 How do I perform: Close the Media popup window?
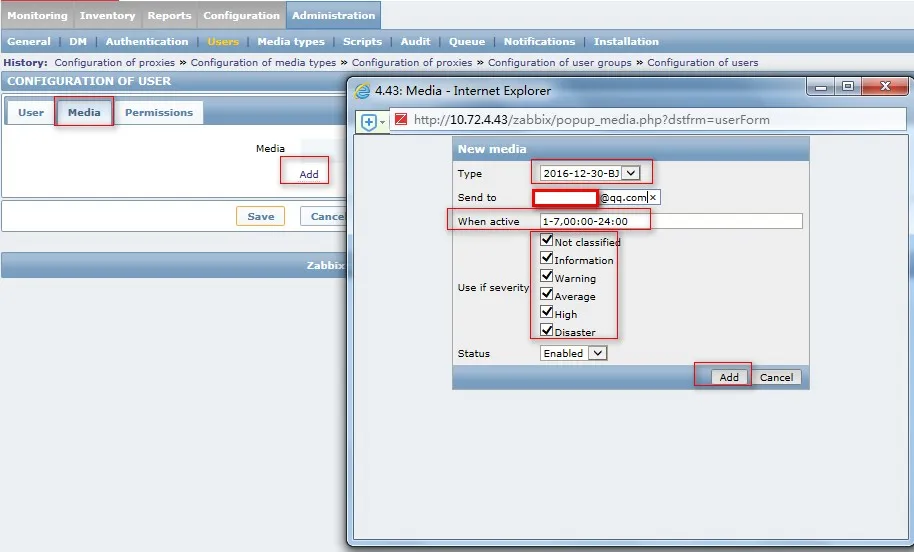click(x=885, y=86)
